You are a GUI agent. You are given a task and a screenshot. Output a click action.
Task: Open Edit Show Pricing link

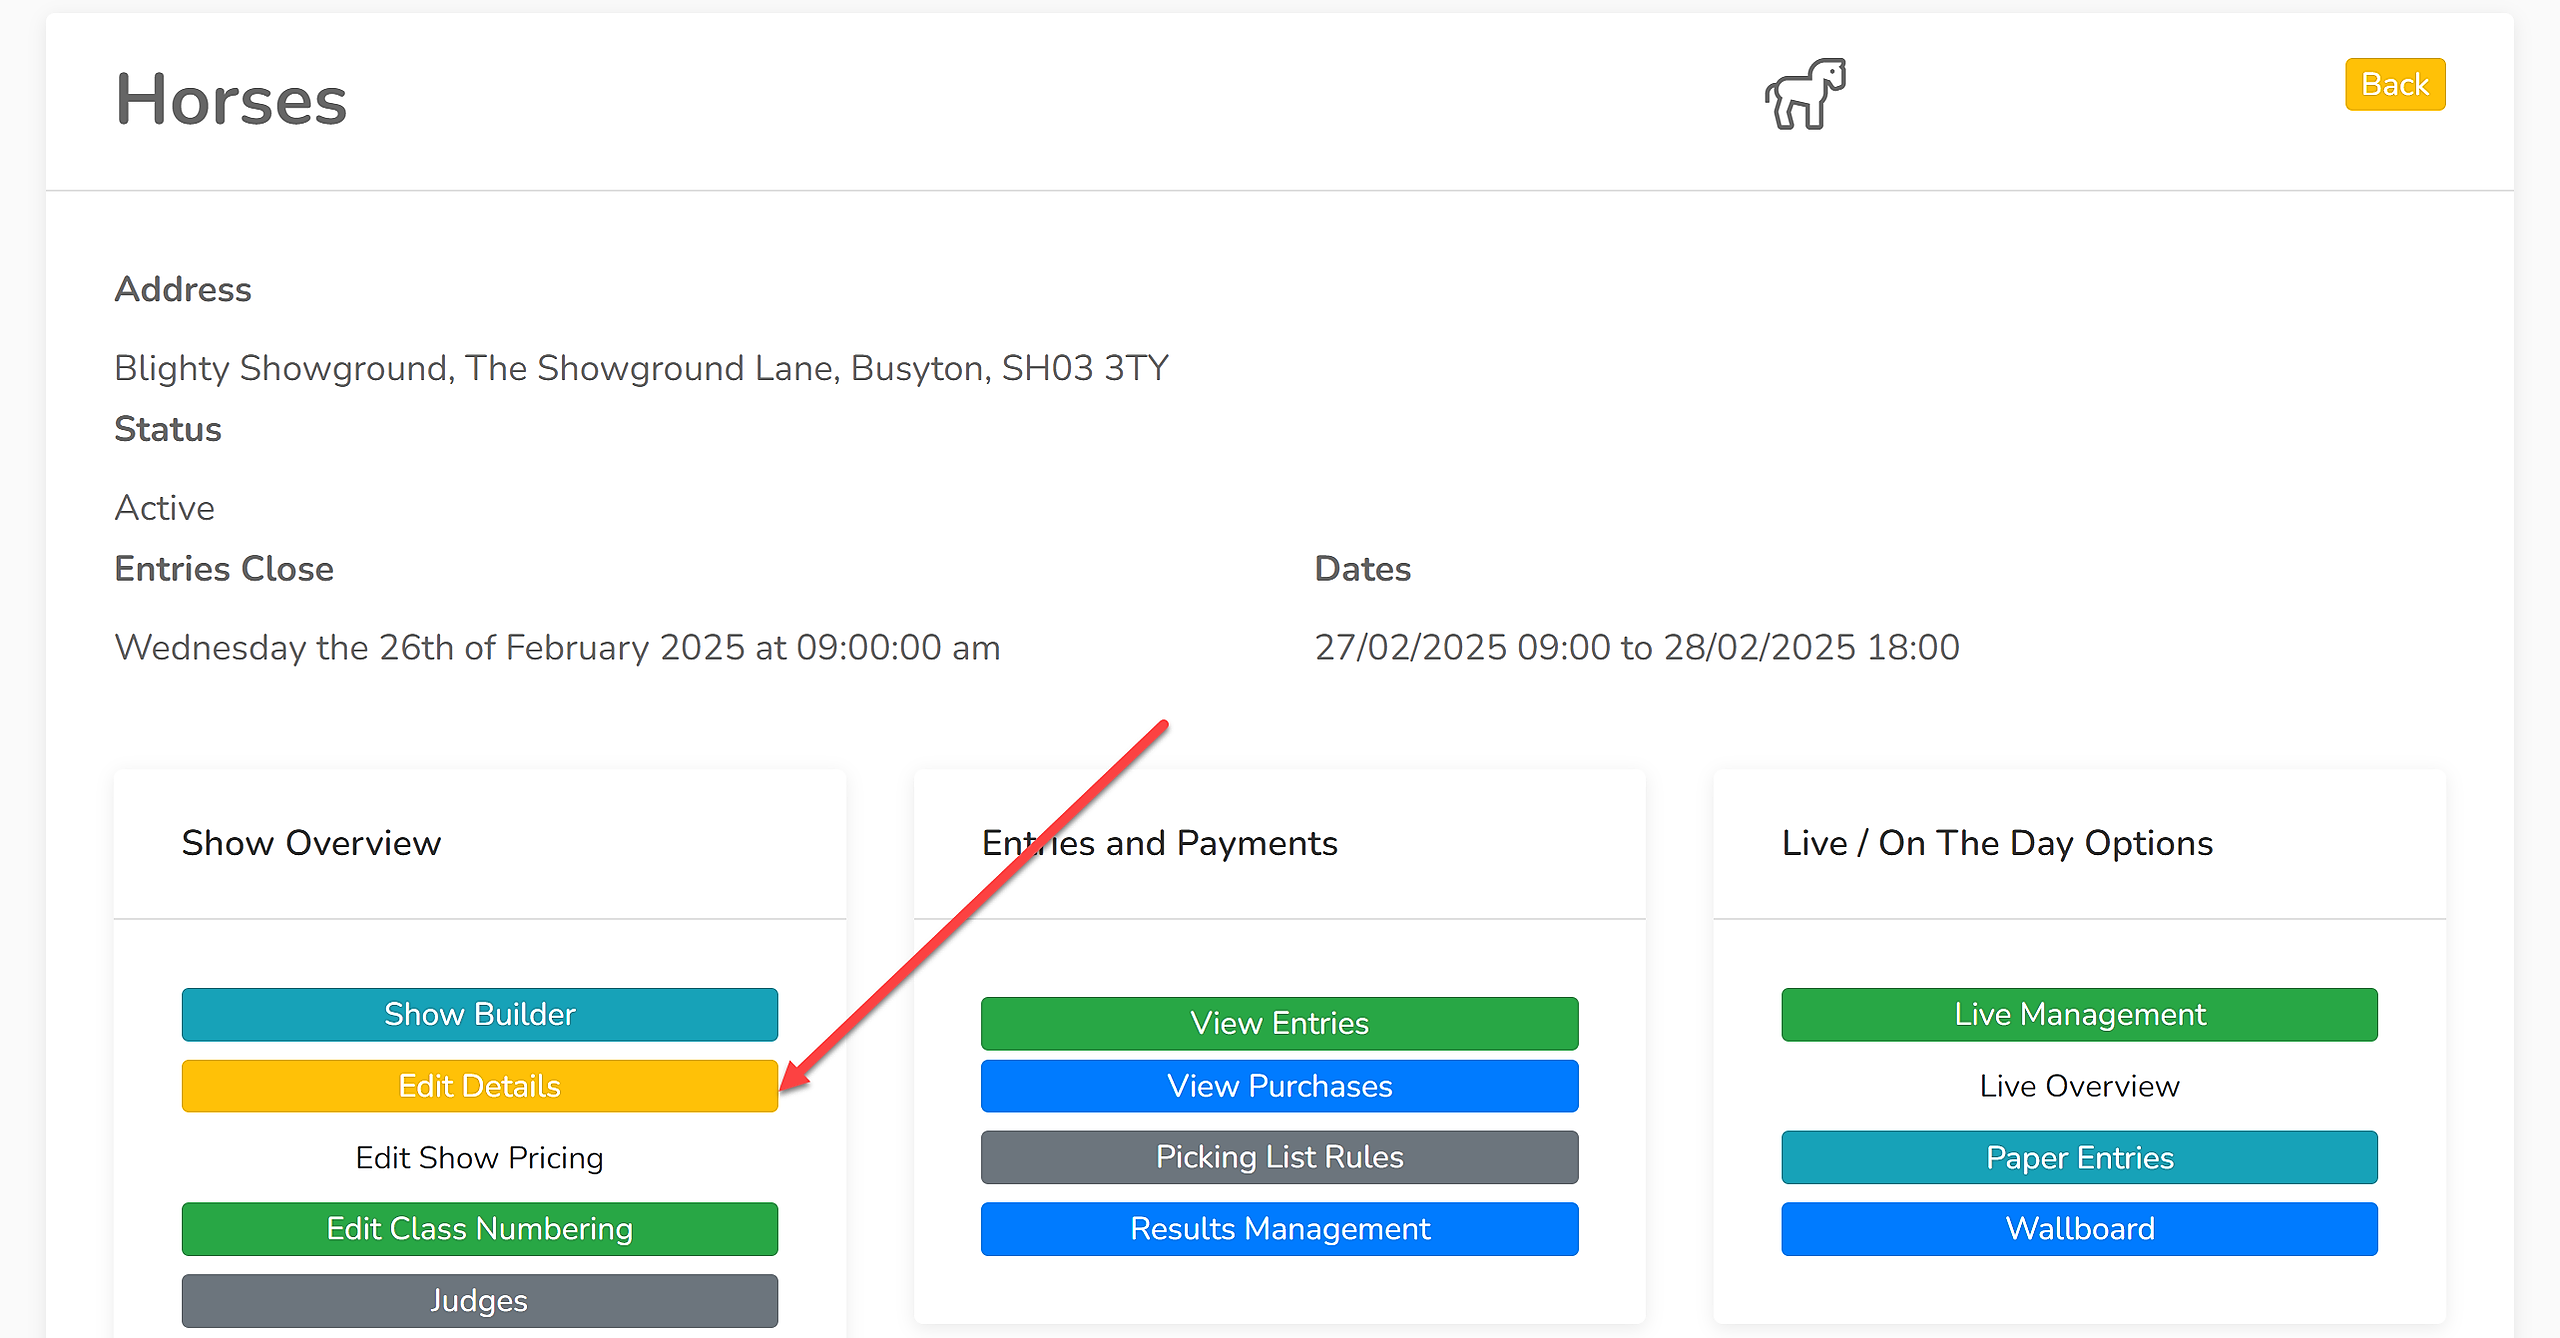click(x=480, y=1157)
